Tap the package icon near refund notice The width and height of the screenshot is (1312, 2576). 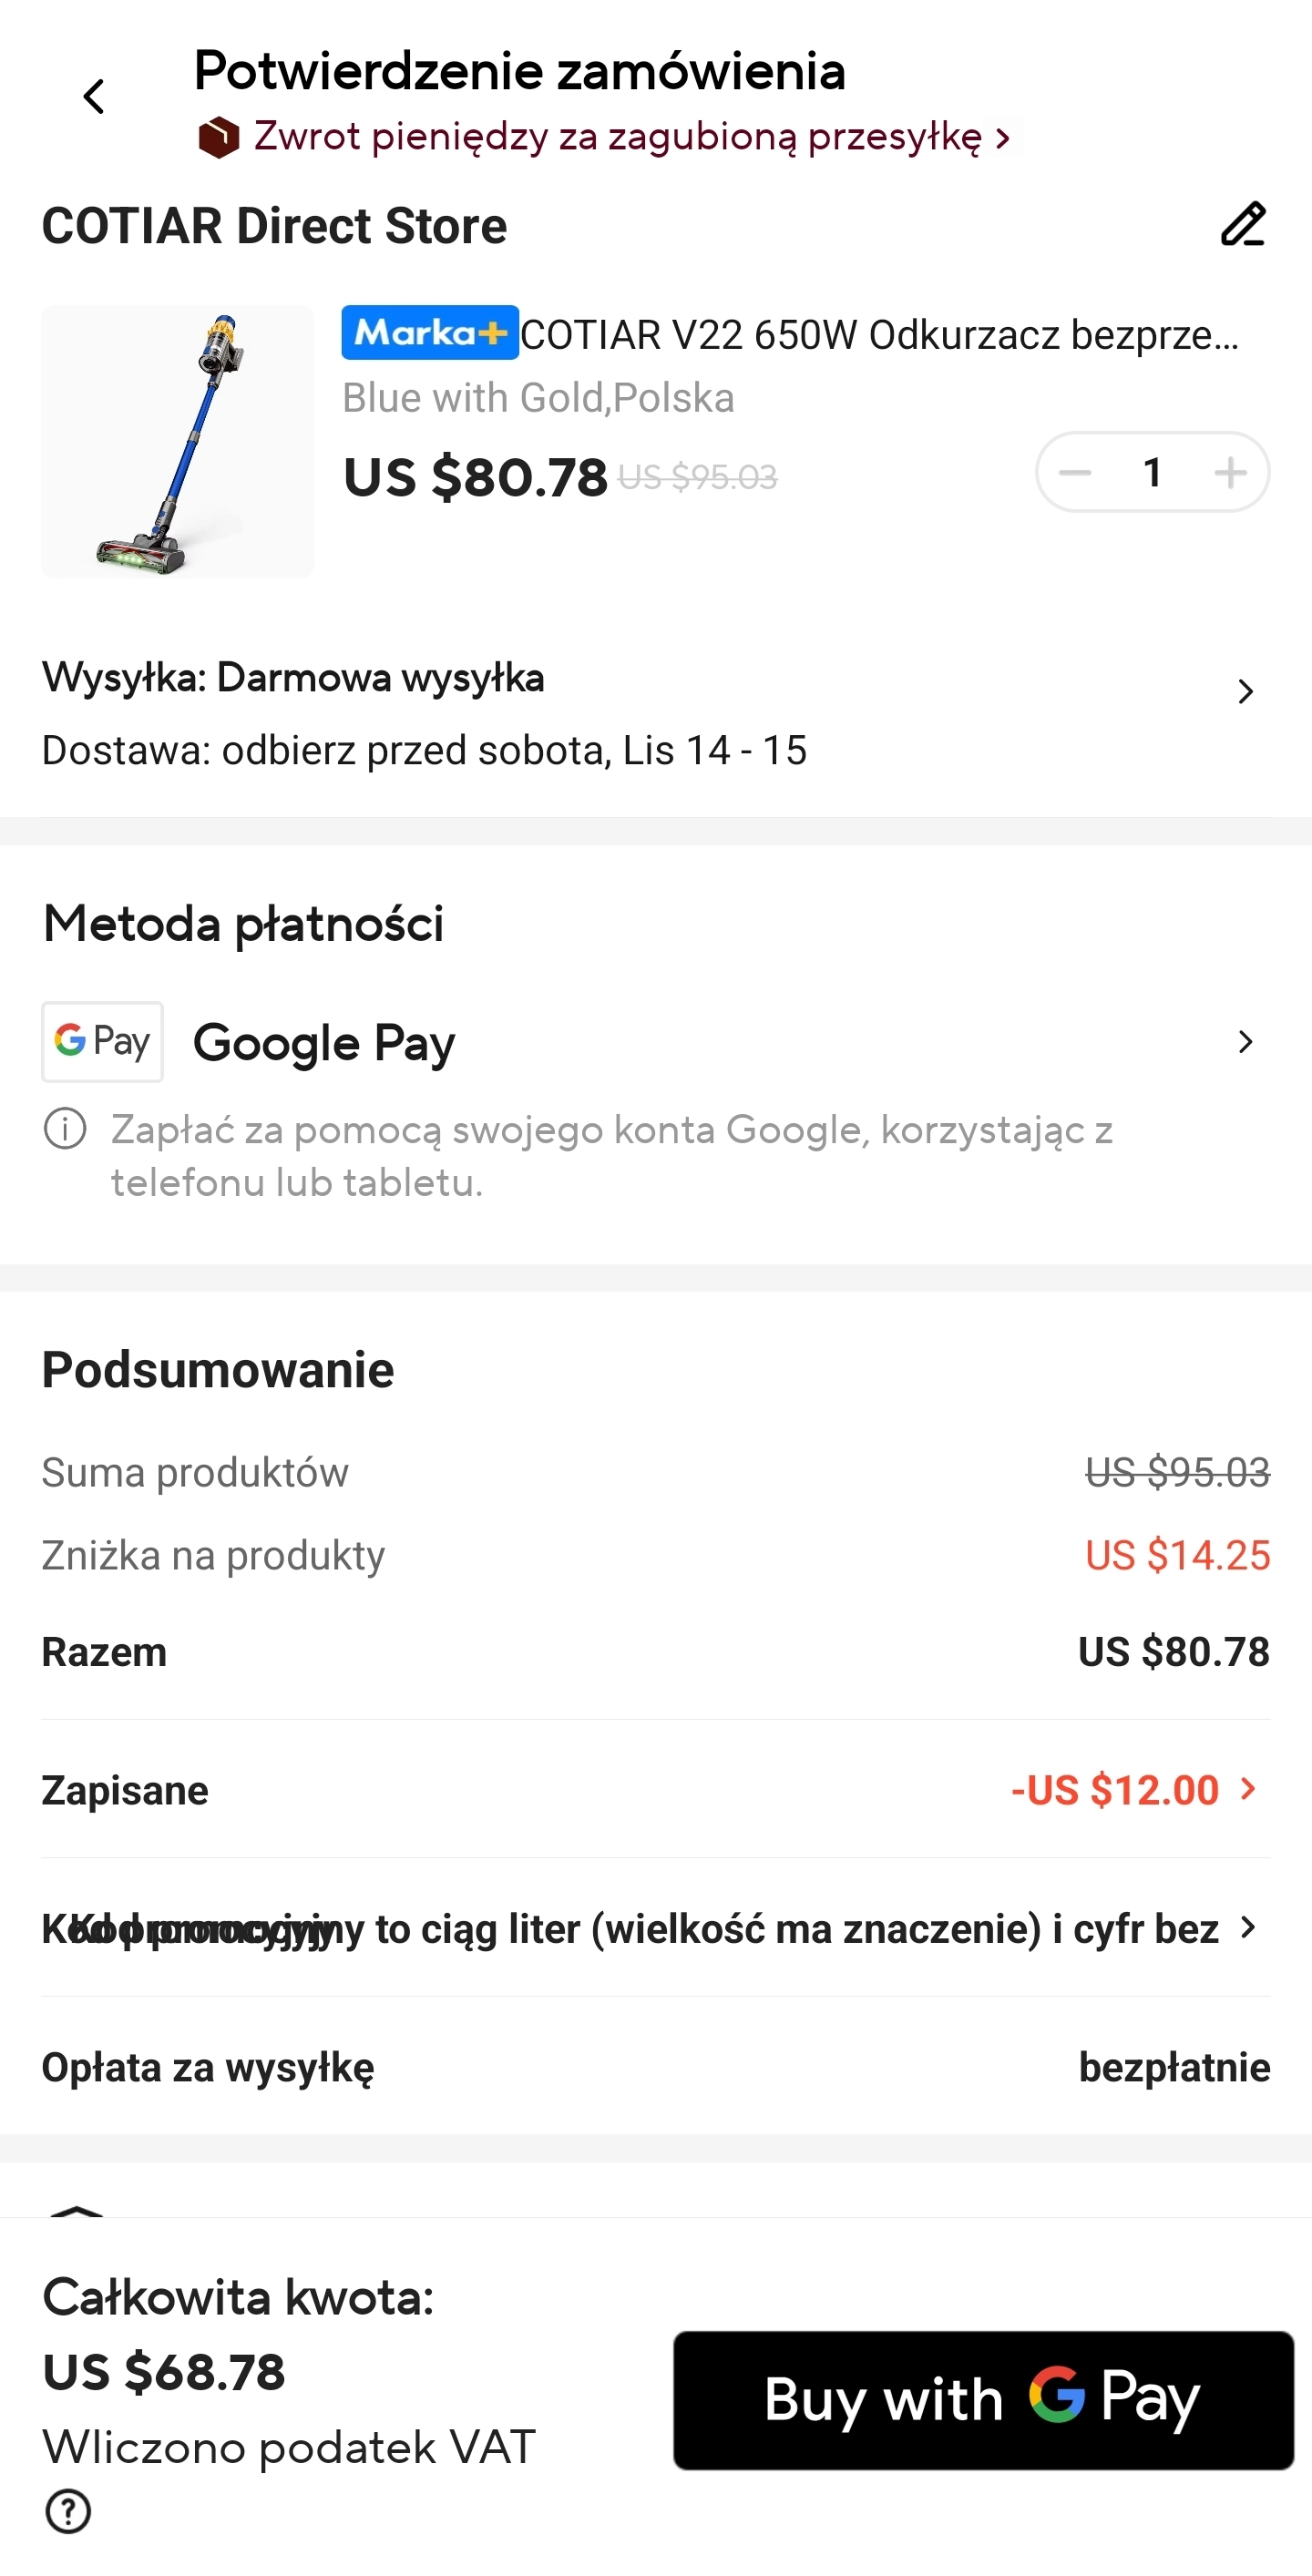tap(218, 137)
